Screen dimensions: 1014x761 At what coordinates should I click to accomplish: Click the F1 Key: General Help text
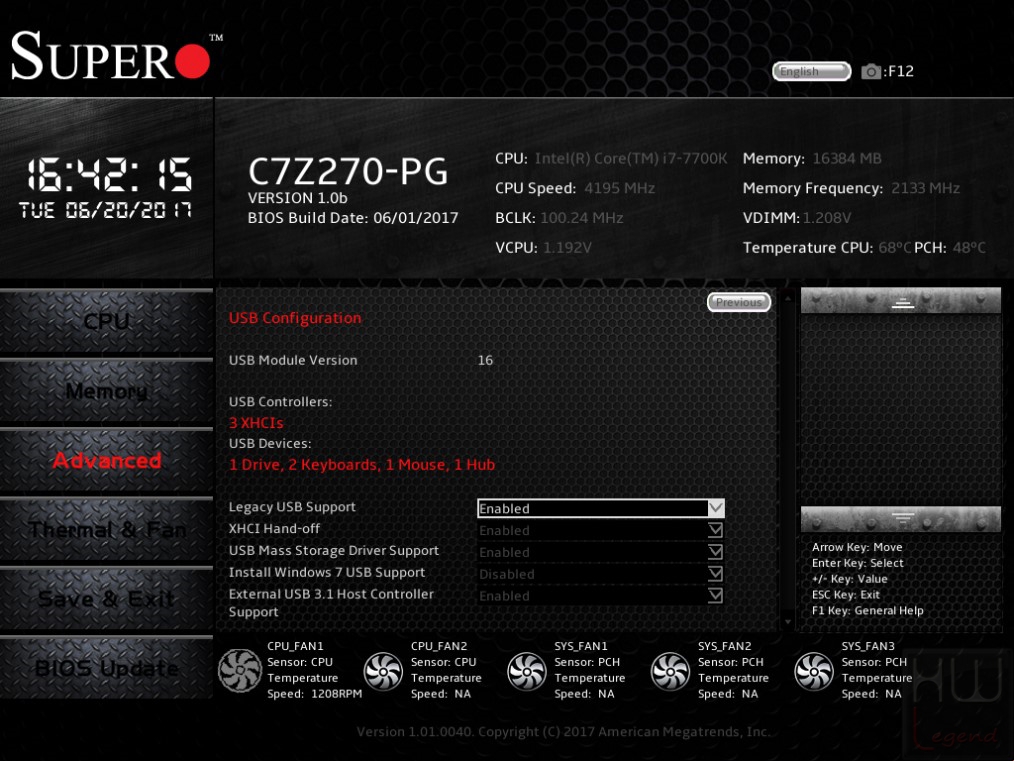pos(868,610)
